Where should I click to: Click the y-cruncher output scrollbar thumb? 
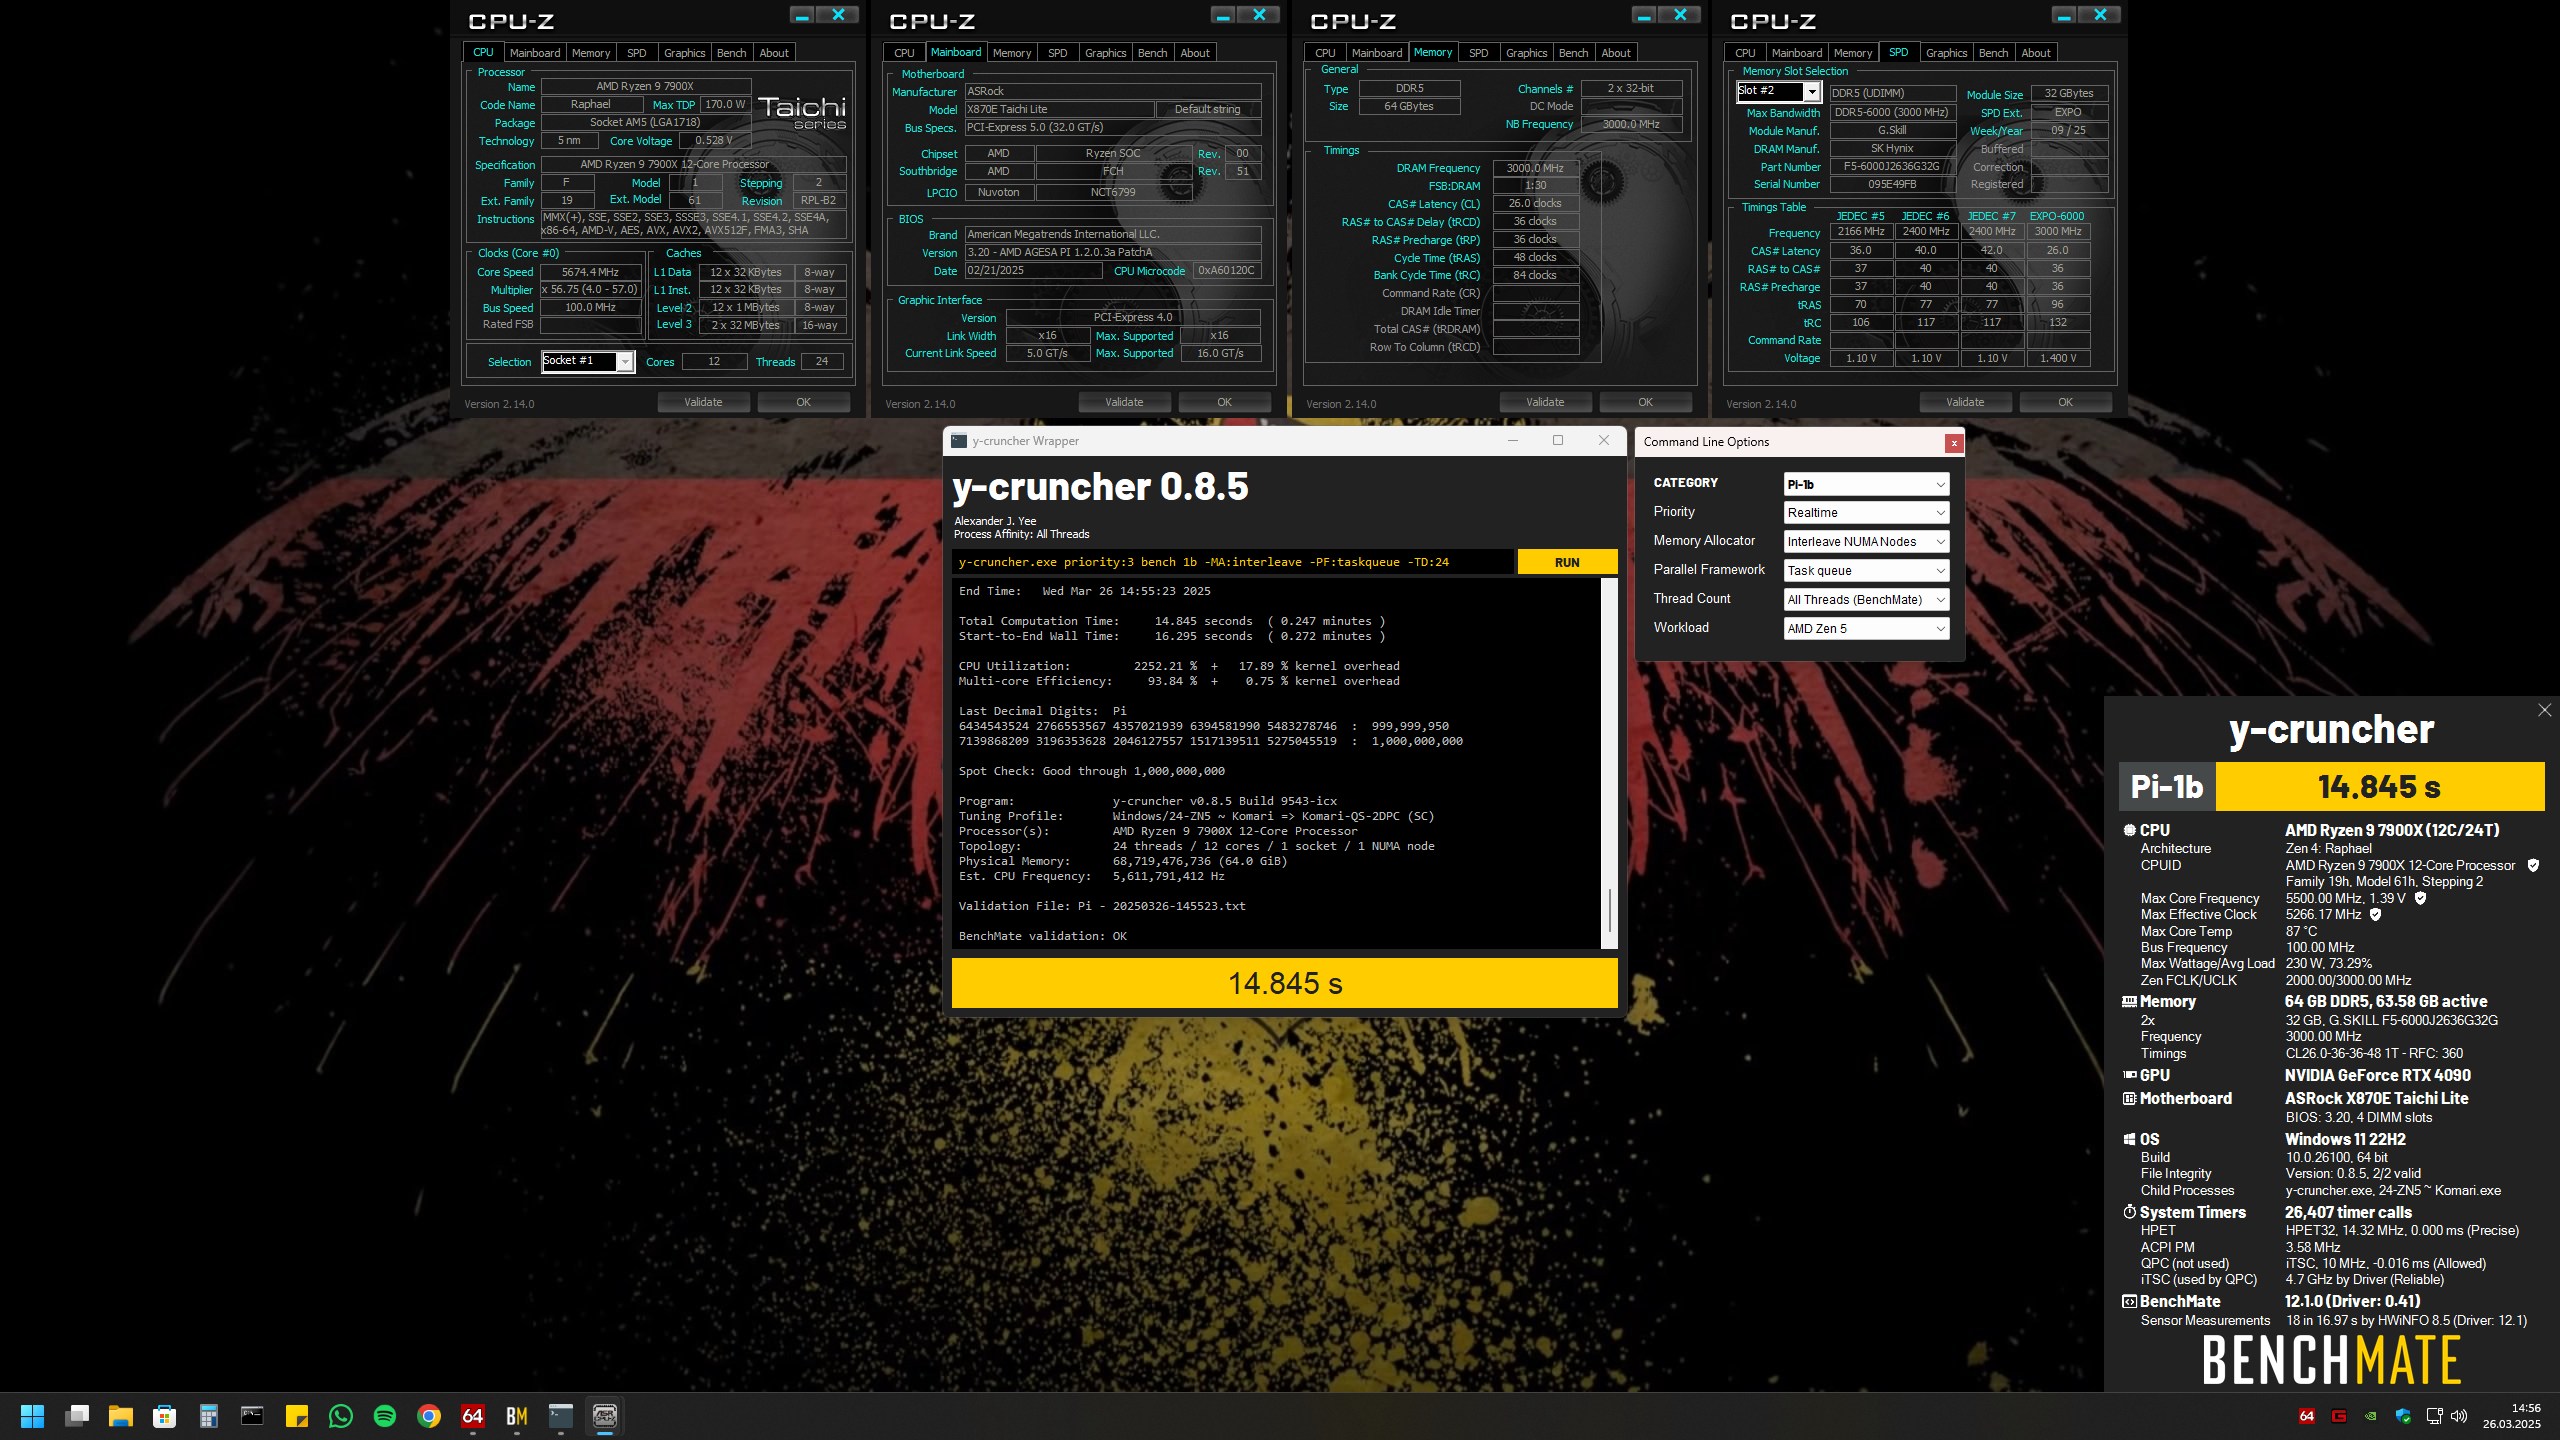[1609, 911]
